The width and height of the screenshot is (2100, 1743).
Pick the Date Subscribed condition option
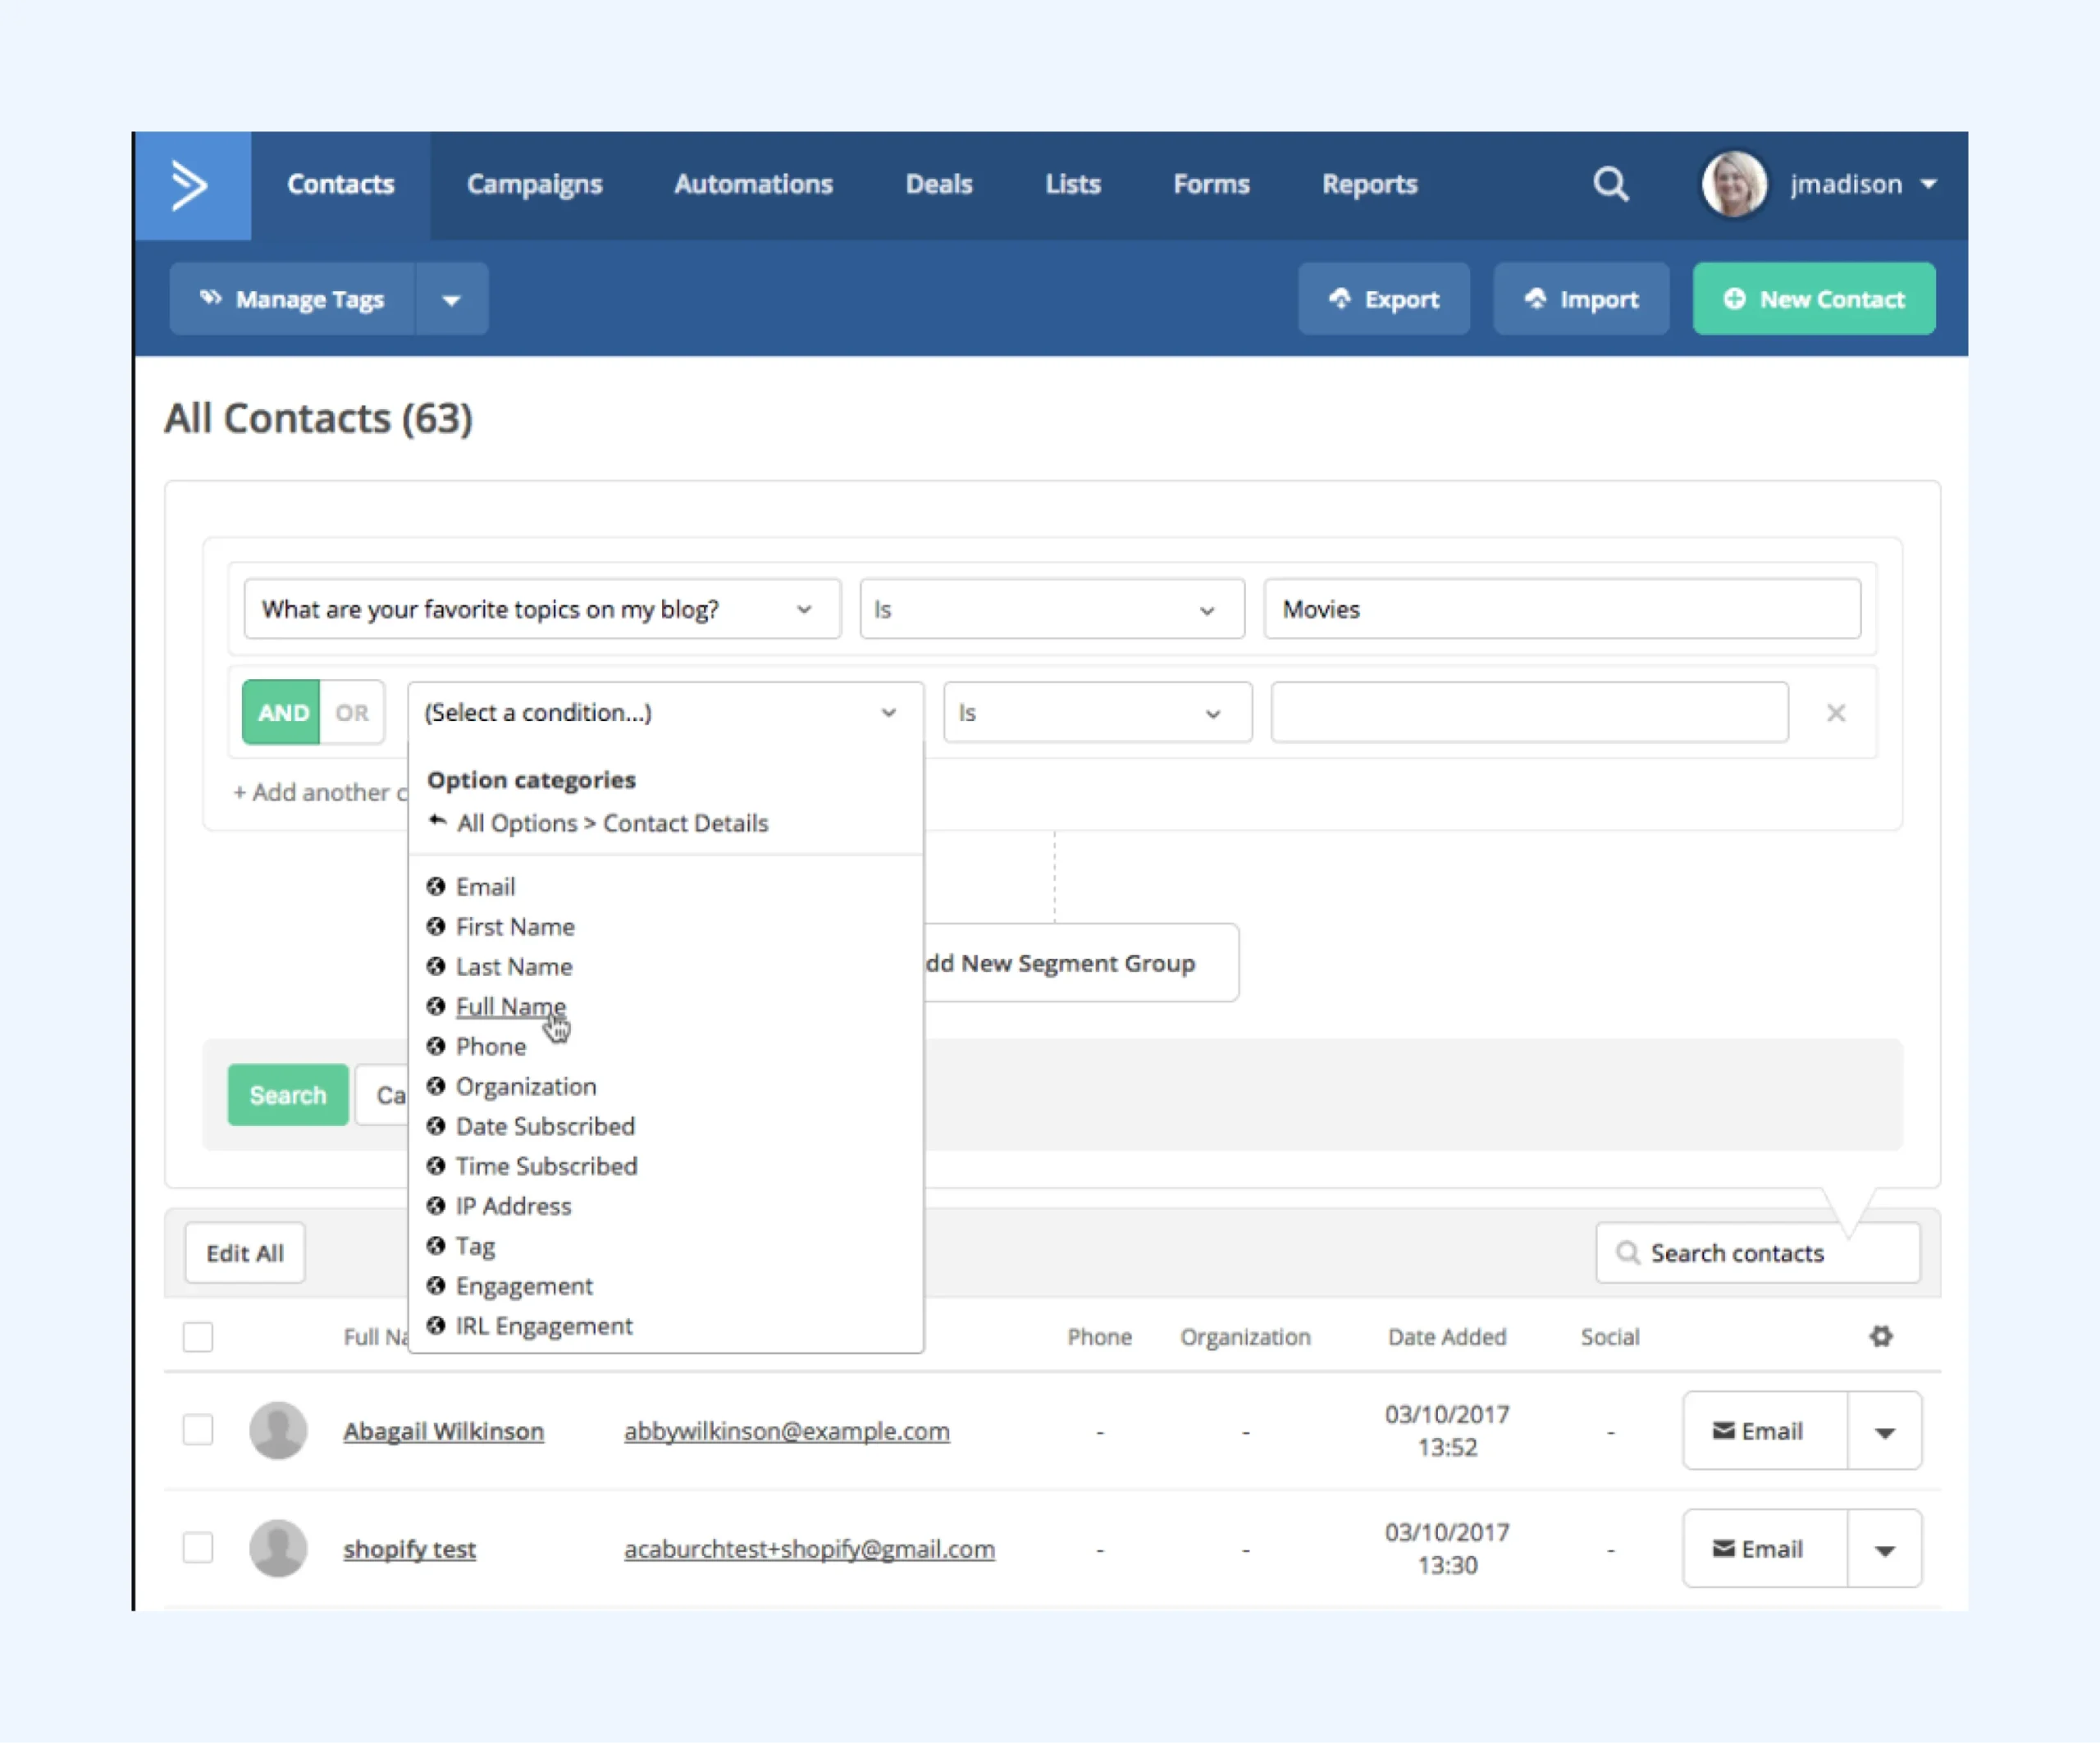click(545, 1127)
